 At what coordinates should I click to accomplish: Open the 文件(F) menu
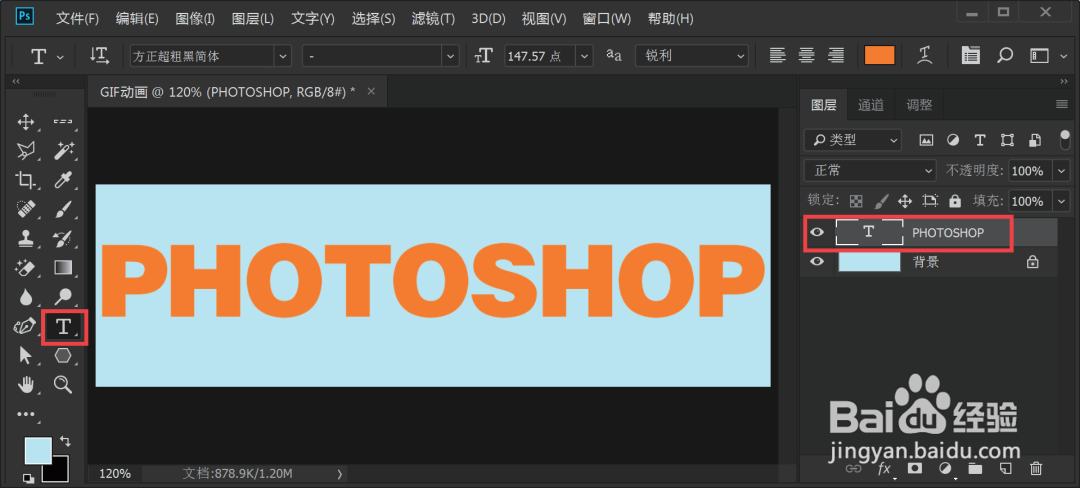[x=78, y=19]
